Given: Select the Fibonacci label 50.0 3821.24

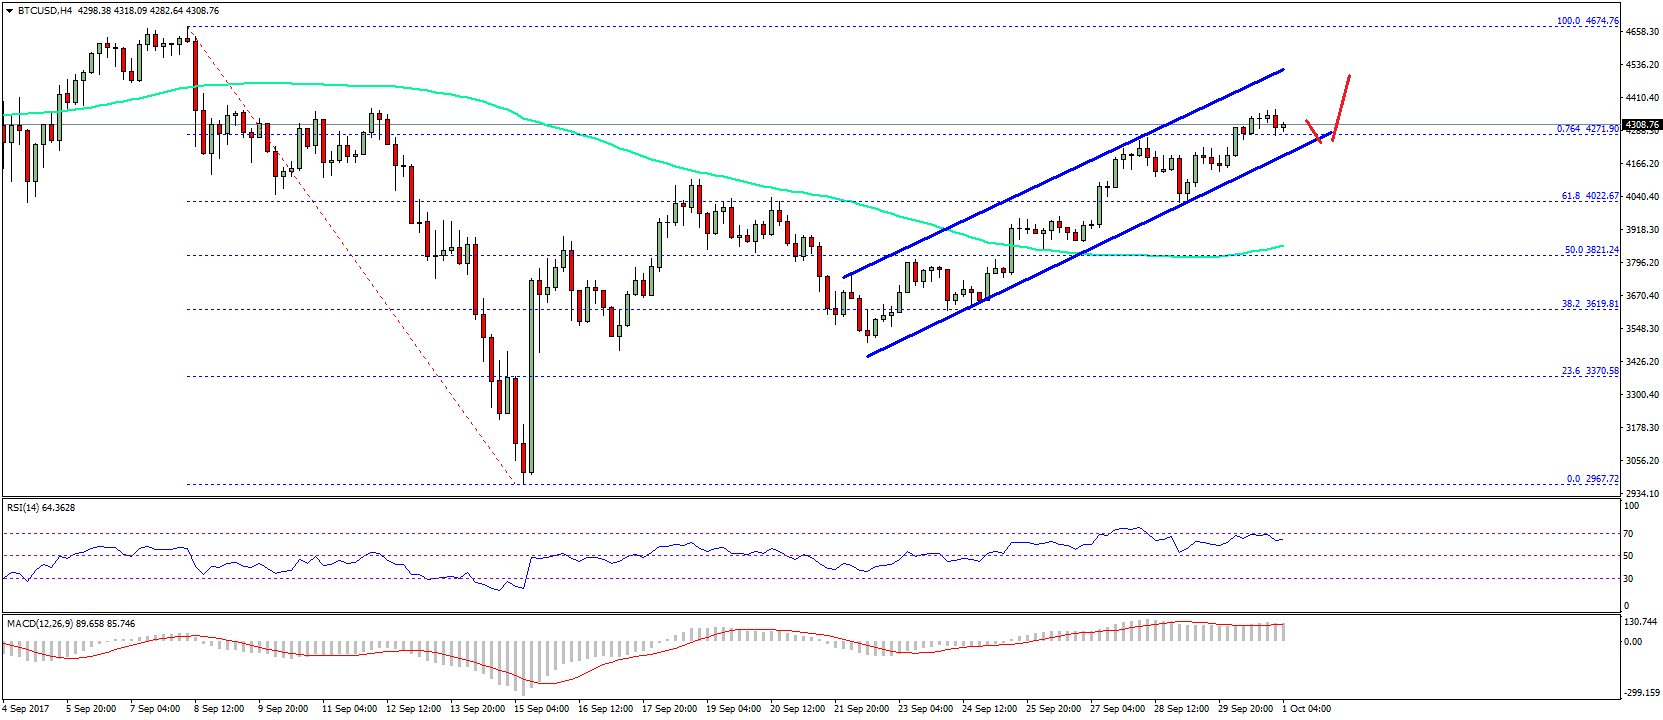Looking at the screenshot, I should coord(1591,250).
